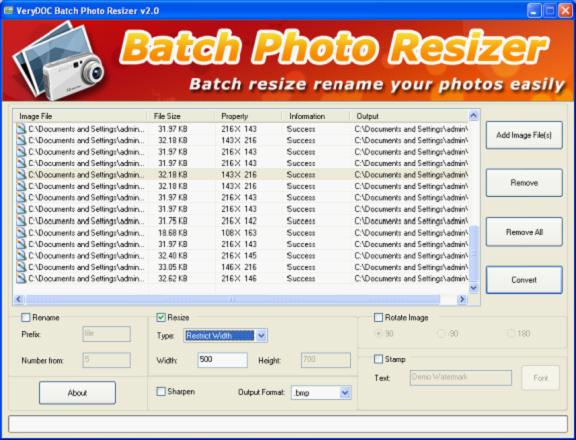Sort by the Image File column header
Viewport: 576px width, 440px height.
click(80, 116)
